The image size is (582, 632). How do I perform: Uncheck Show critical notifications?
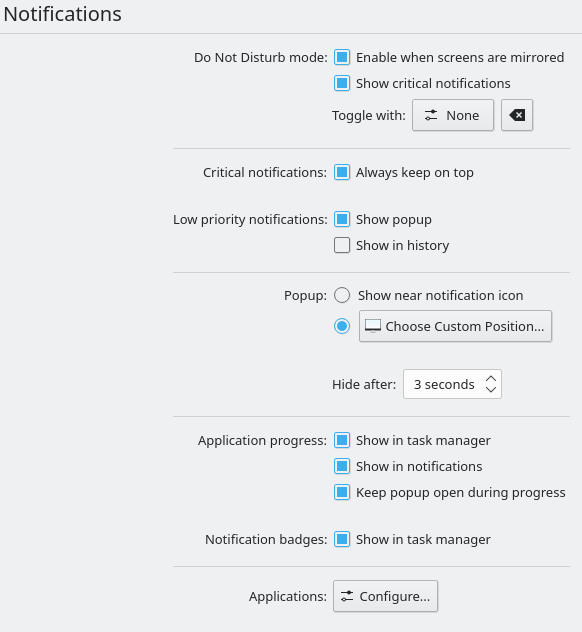(342, 83)
